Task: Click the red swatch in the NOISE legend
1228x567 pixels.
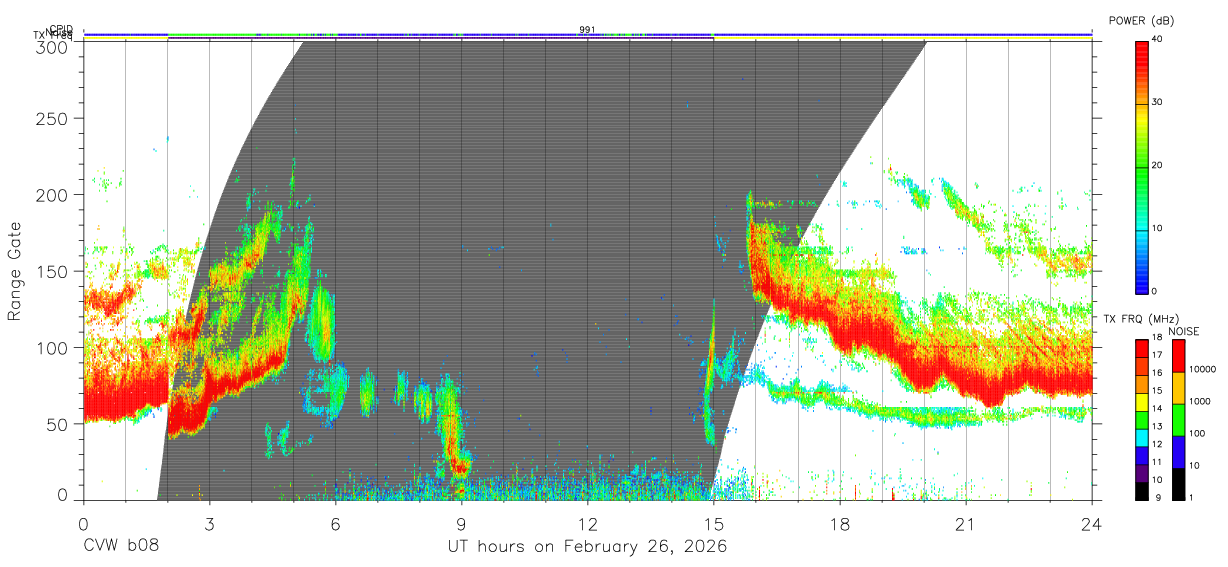Action: pyautogui.click(x=1178, y=356)
